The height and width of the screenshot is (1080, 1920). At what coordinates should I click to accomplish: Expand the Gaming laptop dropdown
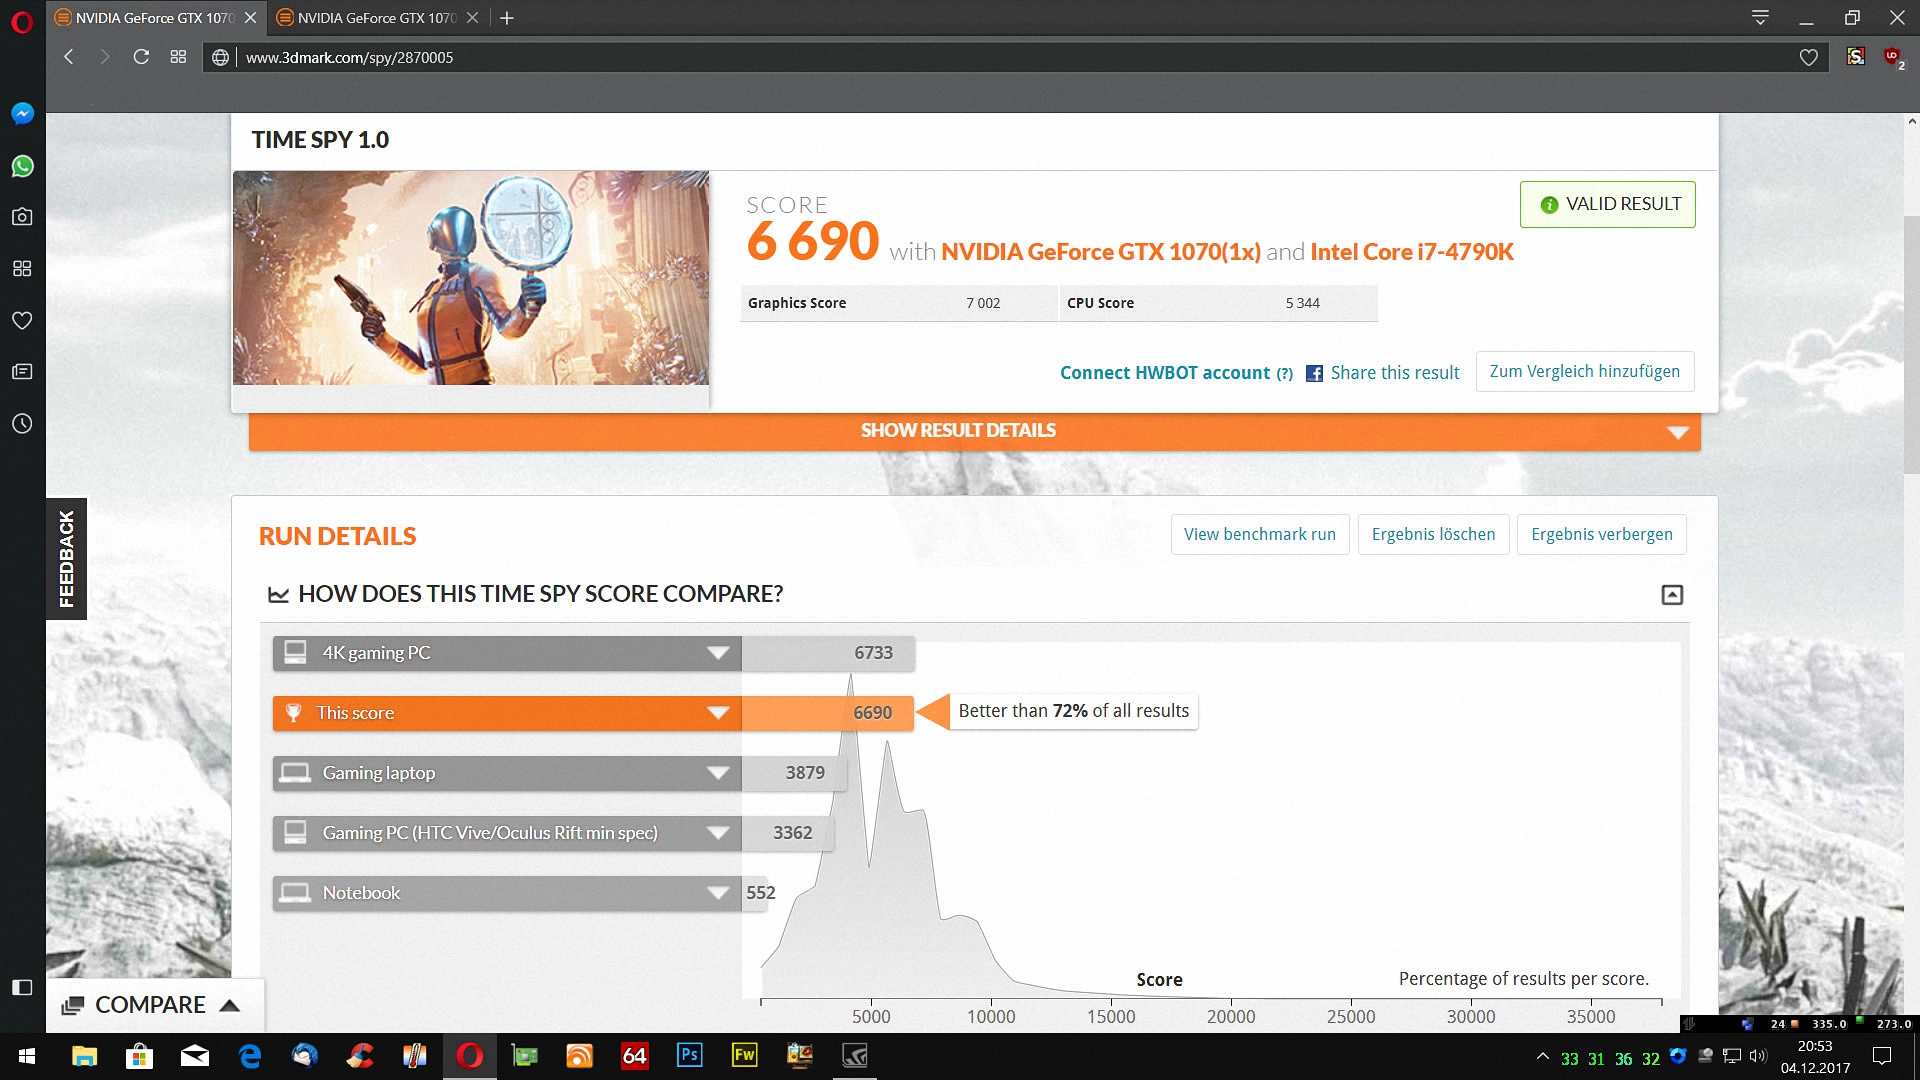pyautogui.click(x=717, y=773)
